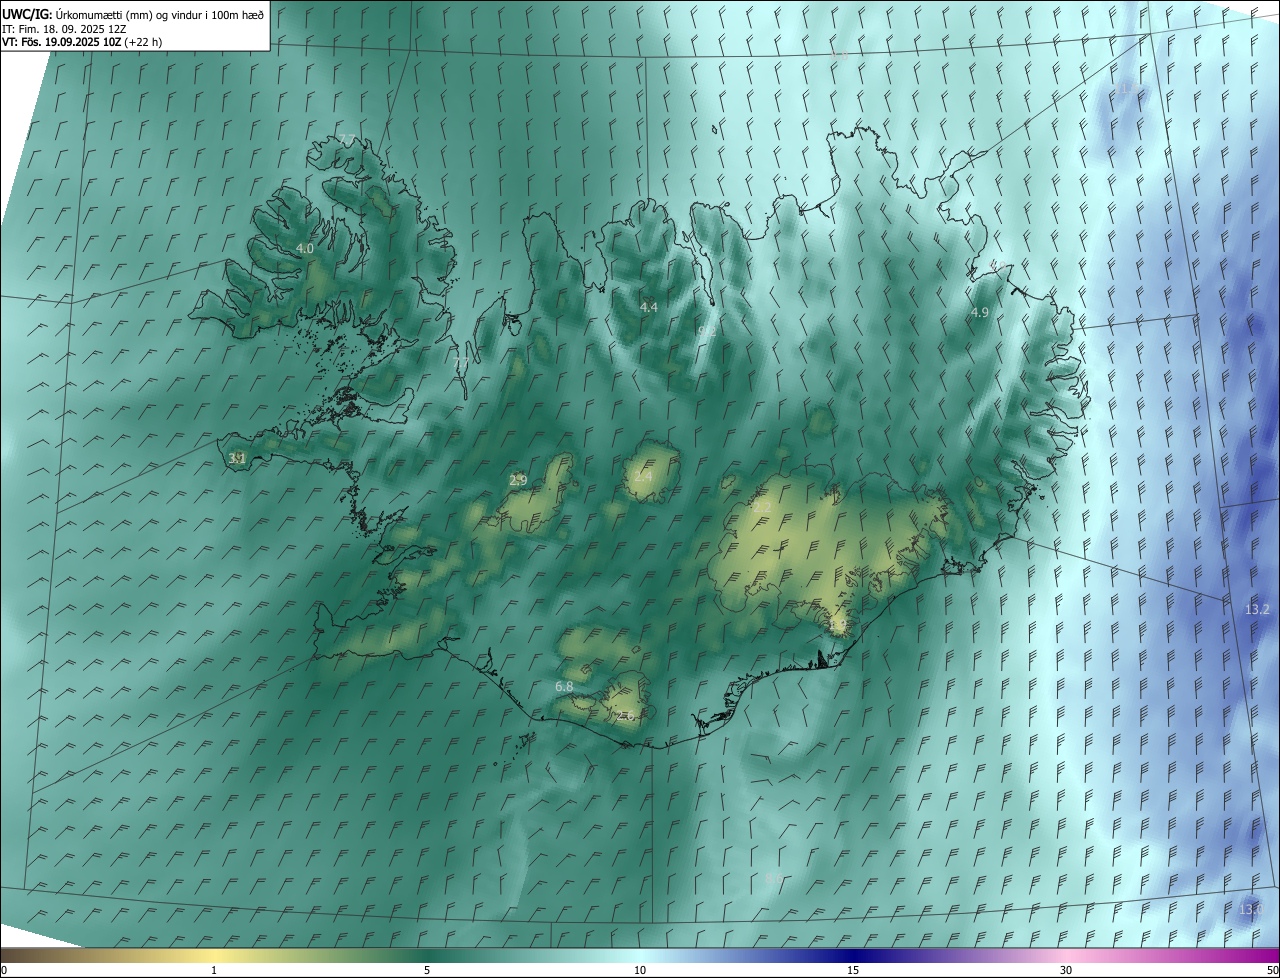The width and height of the screenshot is (1280, 978).
Task: Click the 3.1 value on the Snæfellsnes peninsula
Action: tap(237, 458)
